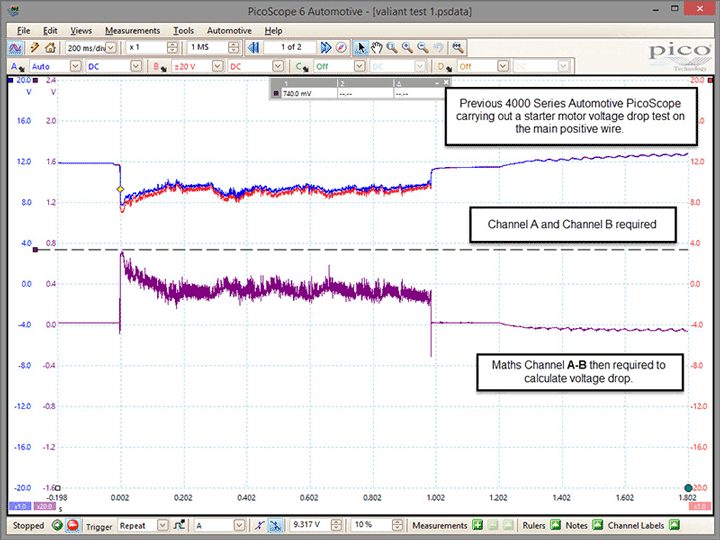
Task: Minimize the ruler legend box
Action: [x=437, y=83]
